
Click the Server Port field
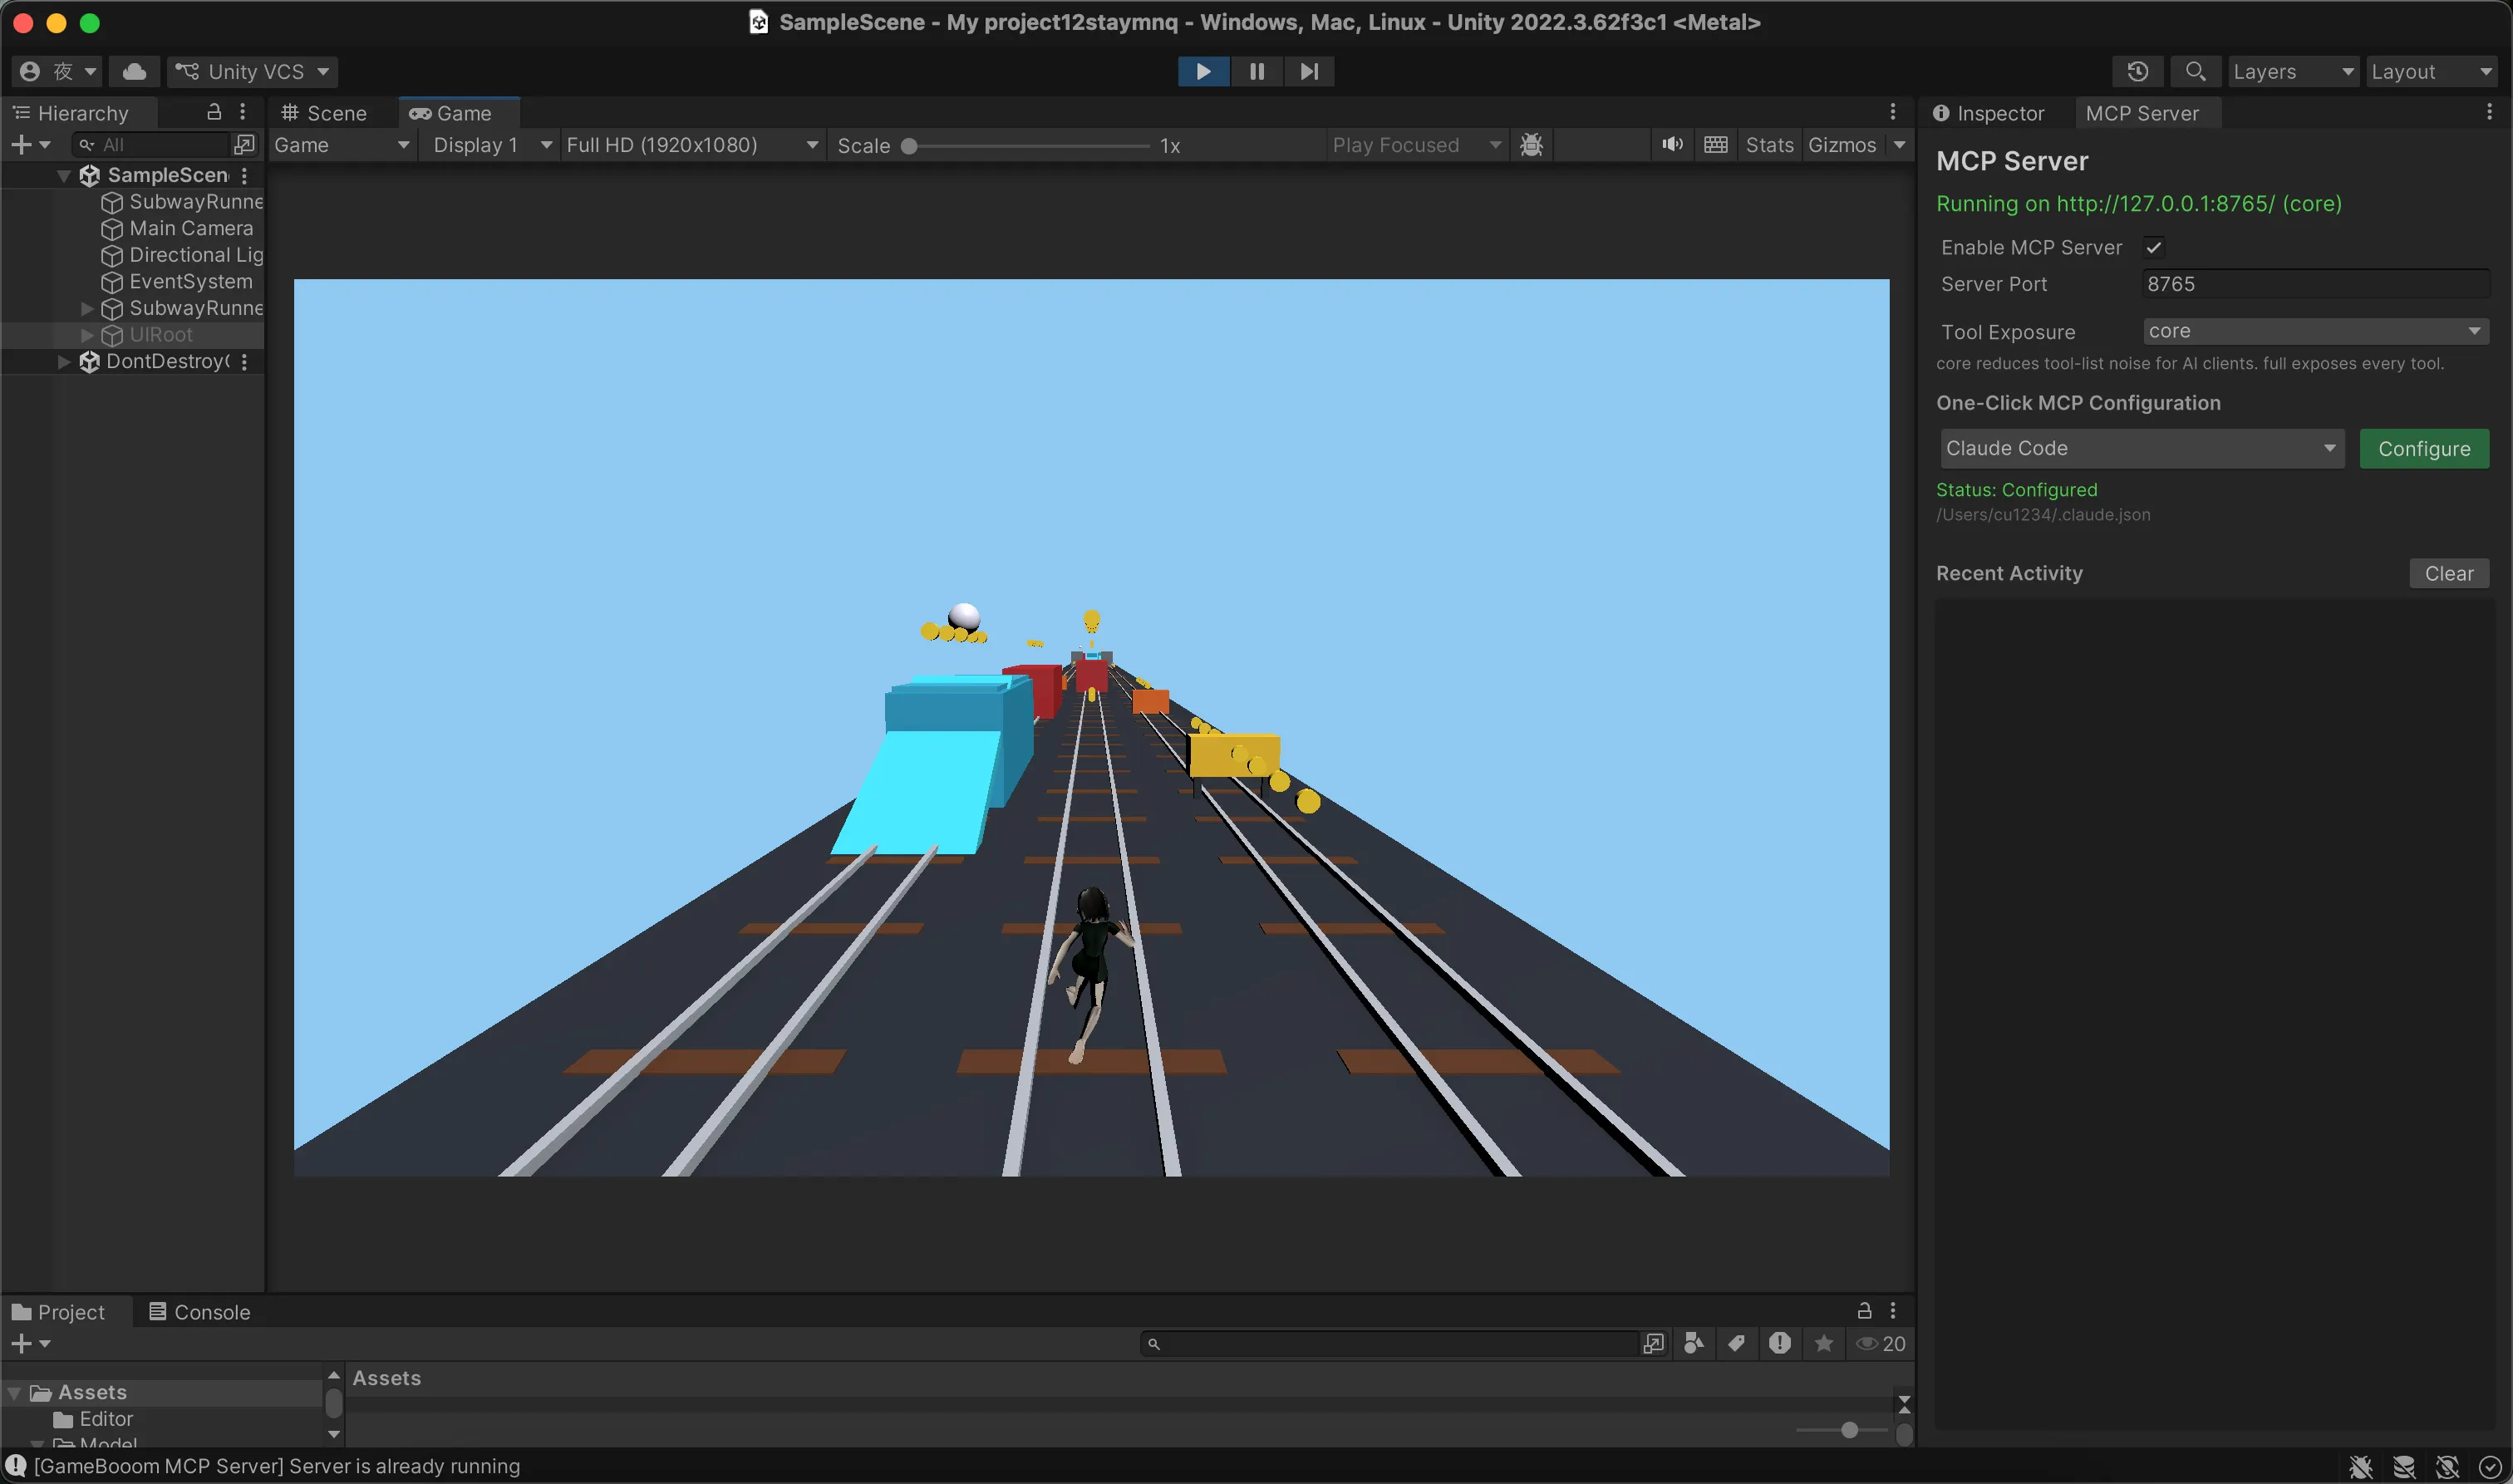2315,284
